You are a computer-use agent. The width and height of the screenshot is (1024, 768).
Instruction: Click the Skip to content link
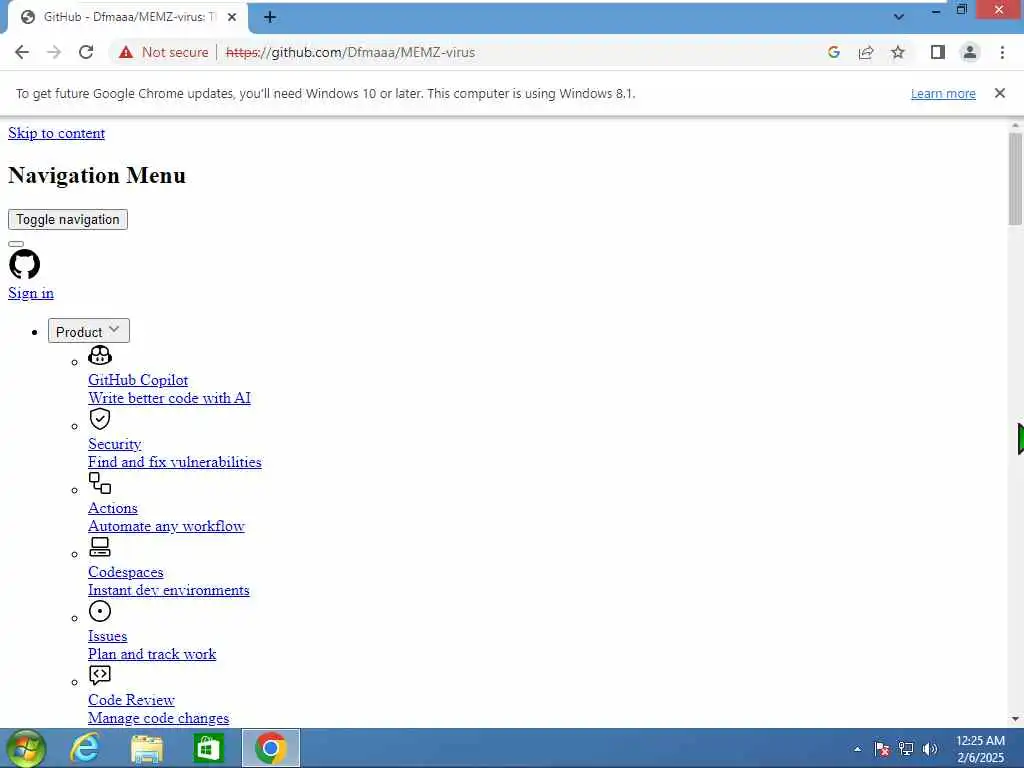[56, 133]
